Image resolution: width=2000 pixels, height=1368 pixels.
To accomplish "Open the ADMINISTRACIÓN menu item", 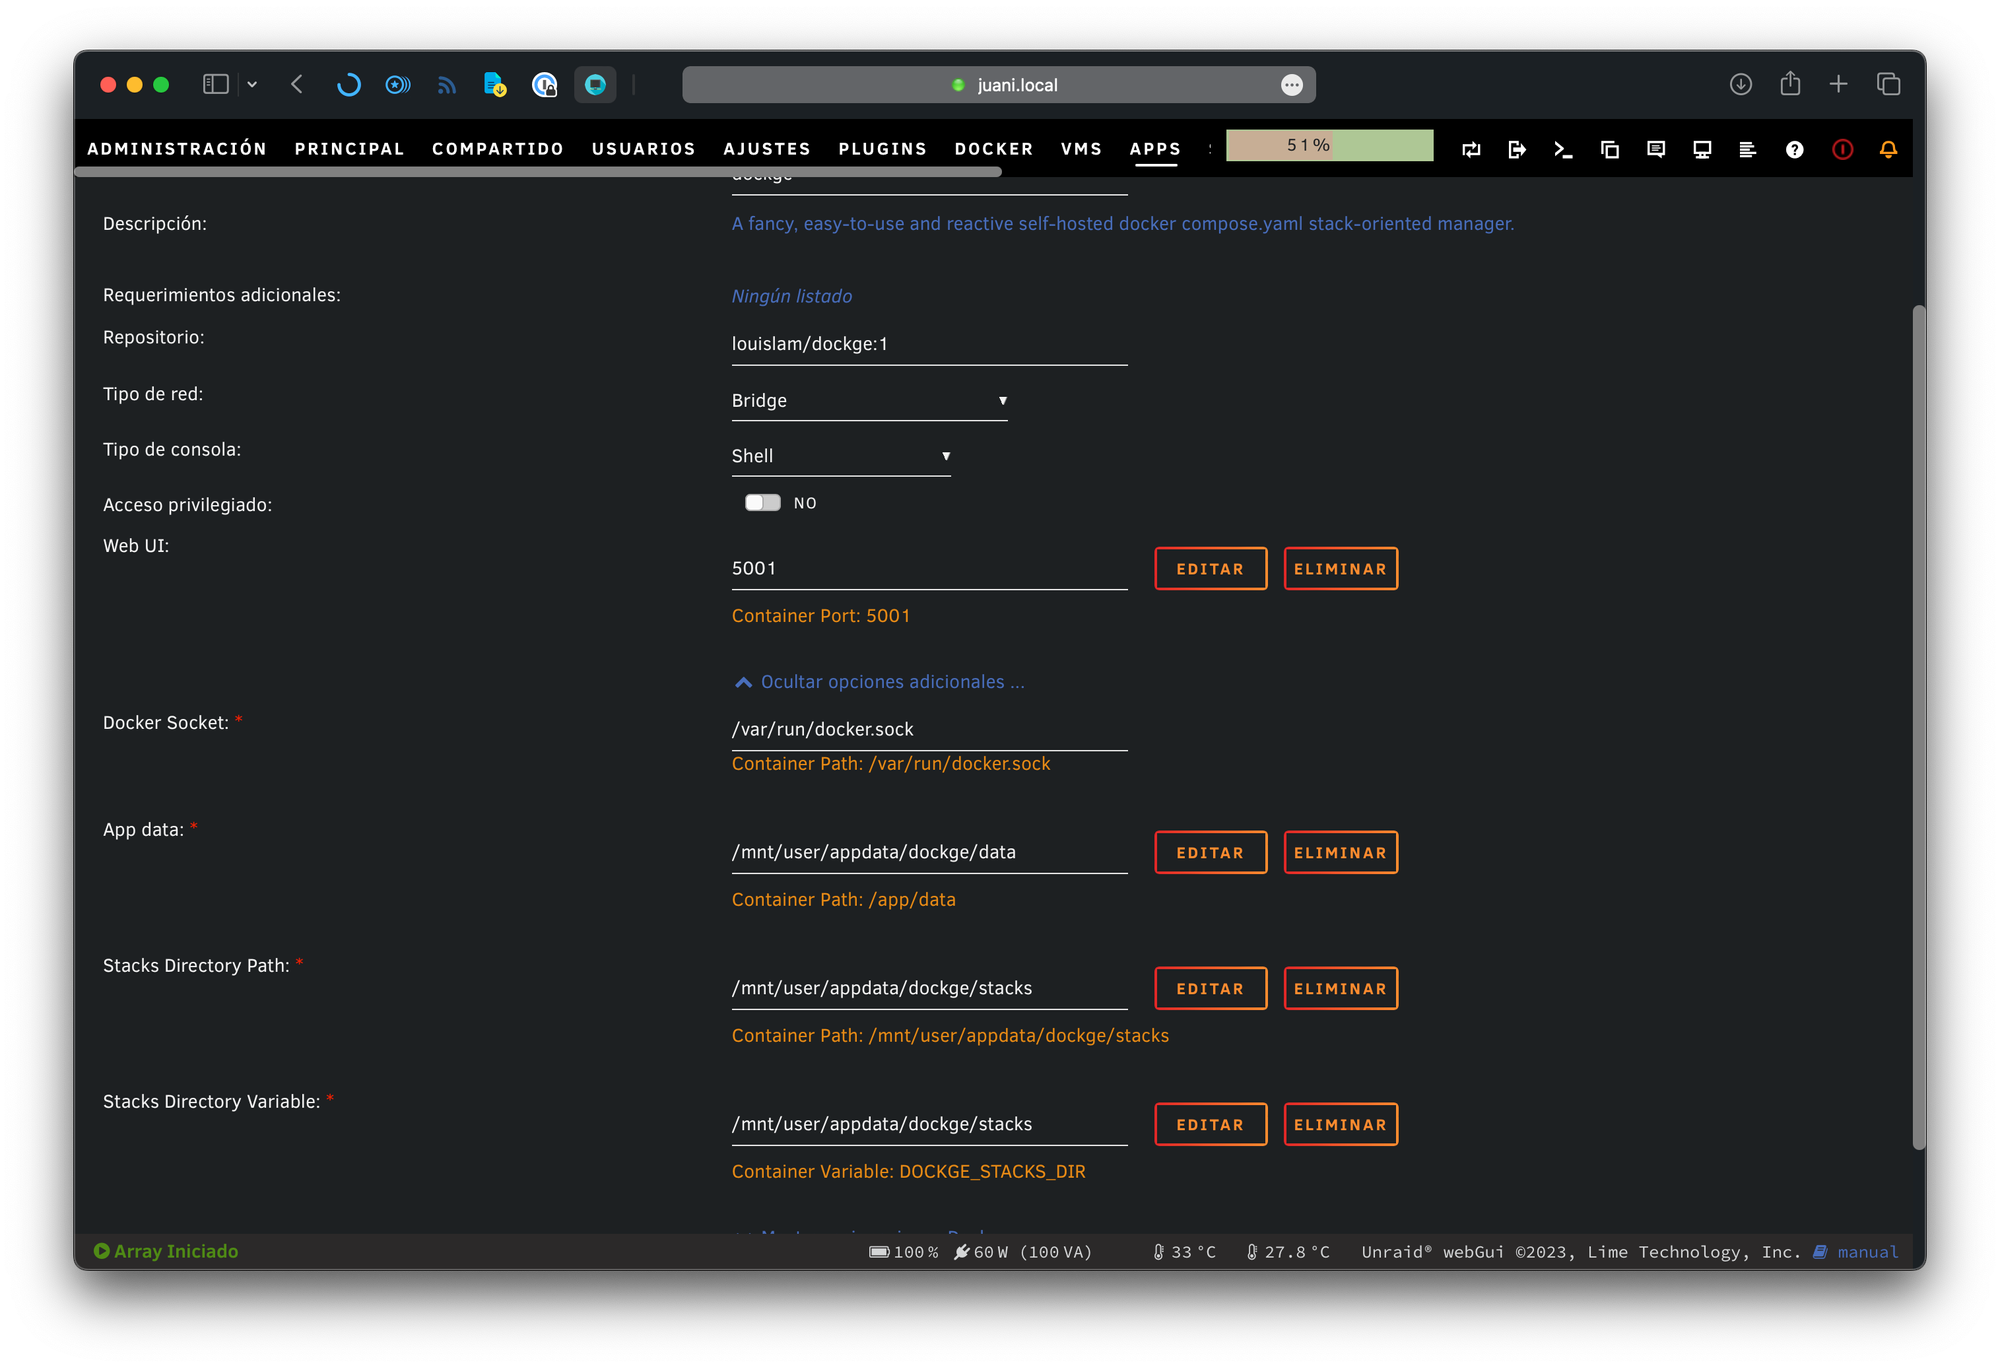I will point(177,149).
